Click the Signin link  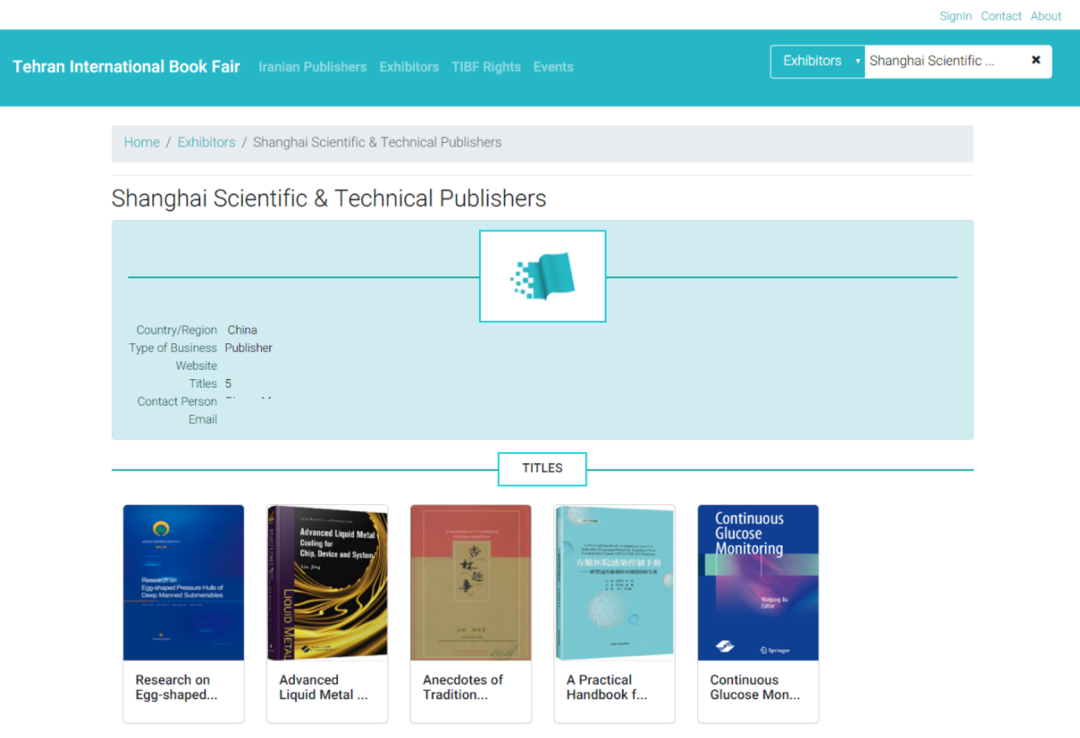coord(955,16)
